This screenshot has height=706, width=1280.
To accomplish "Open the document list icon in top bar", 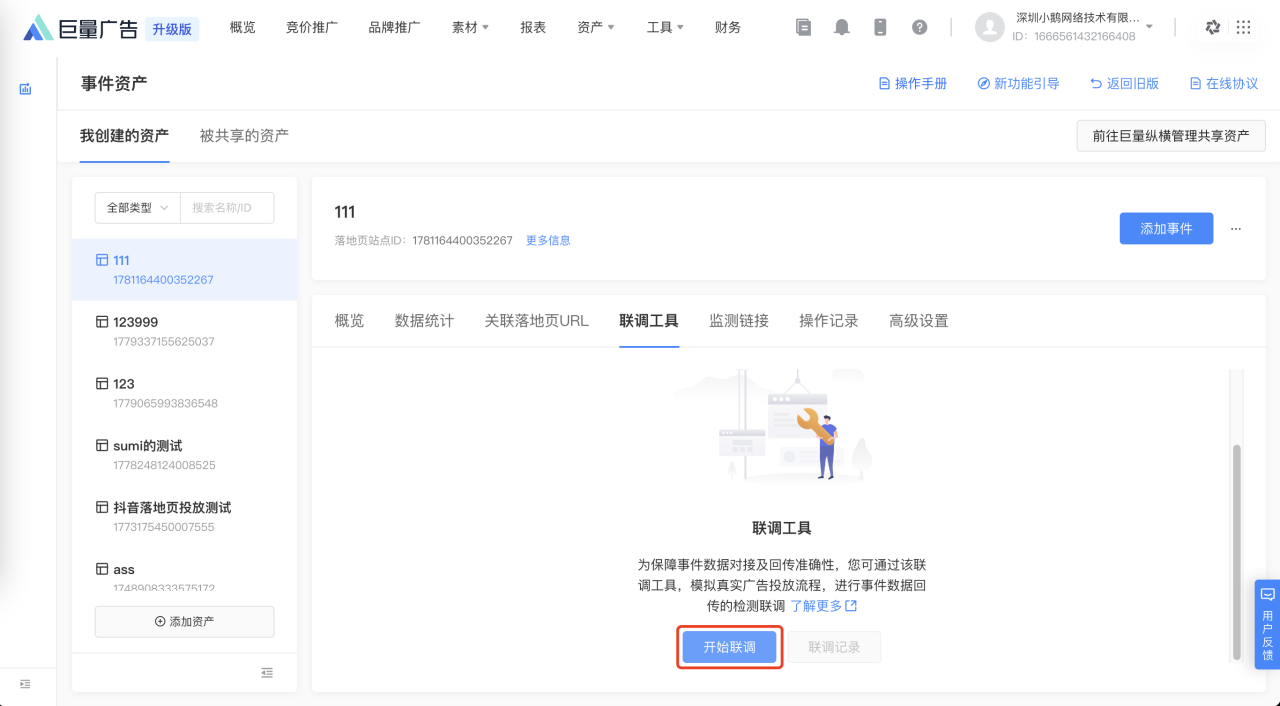I will [x=804, y=27].
